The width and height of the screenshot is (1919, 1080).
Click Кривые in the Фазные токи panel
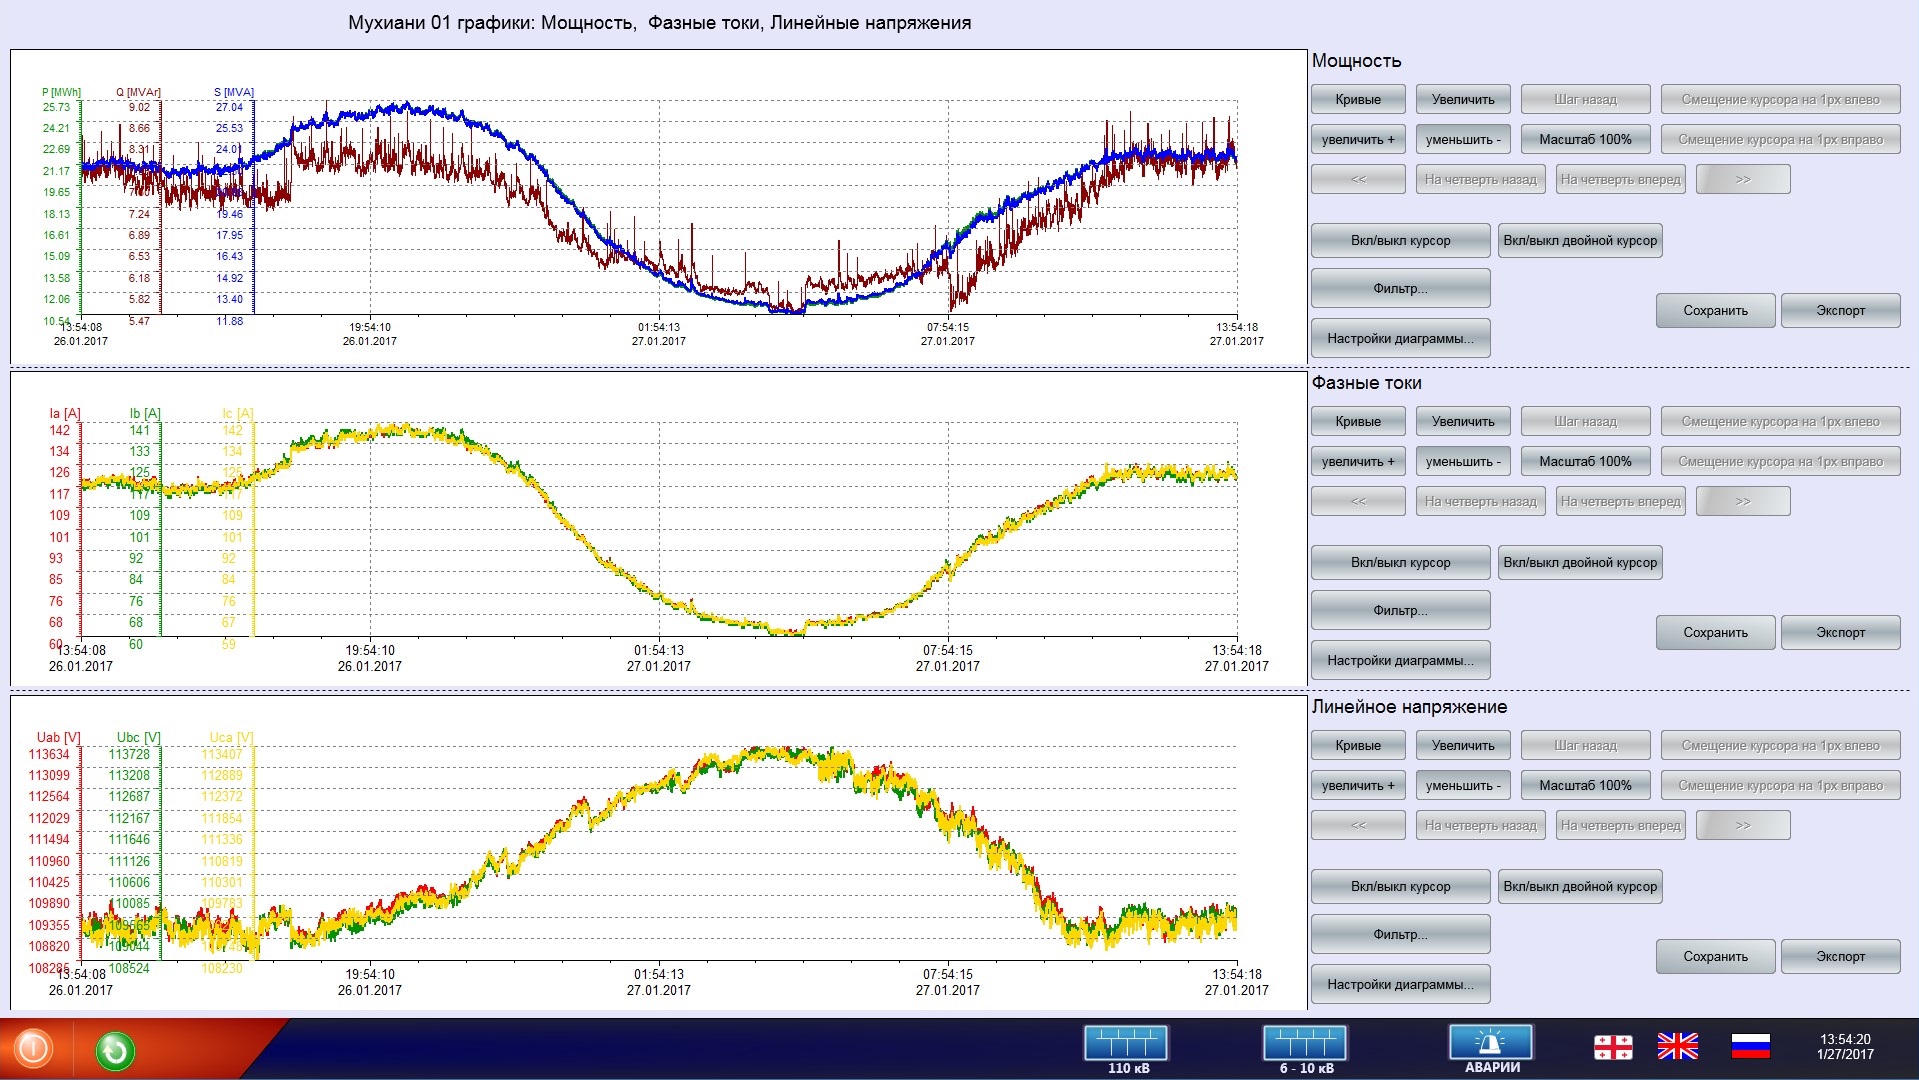pyautogui.click(x=1357, y=422)
